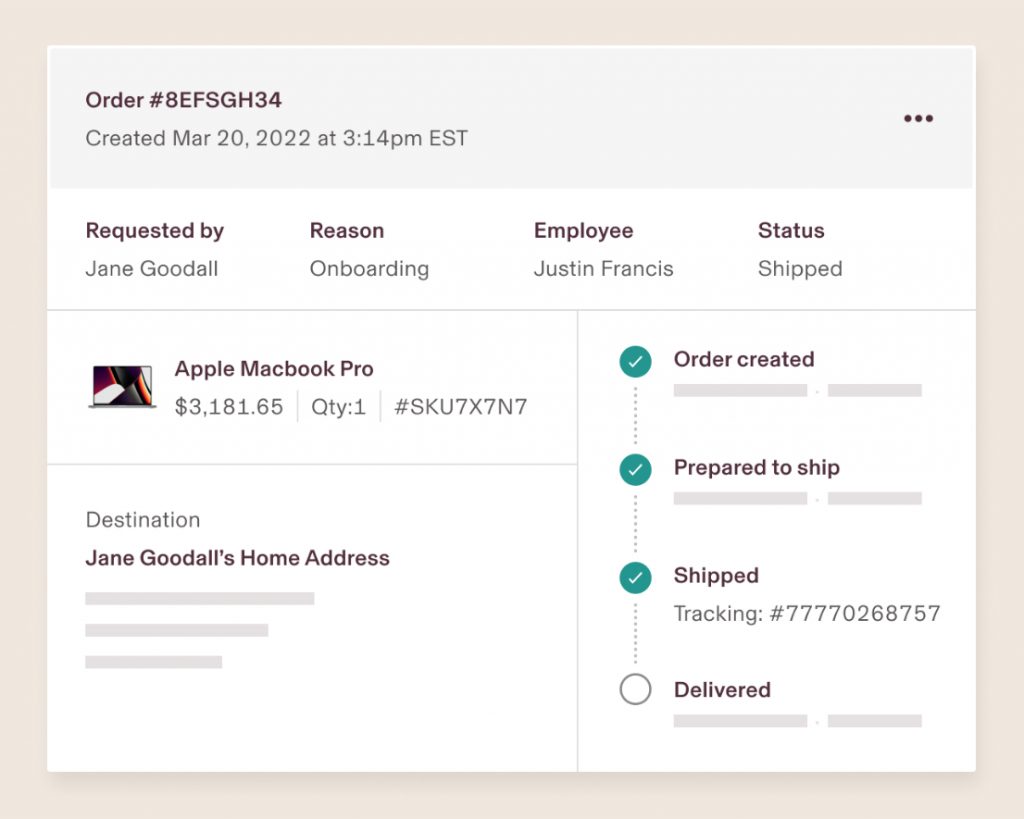Click the Shipped status value
Image resolution: width=1024 pixels, height=819 pixels.
(x=800, y=268)
